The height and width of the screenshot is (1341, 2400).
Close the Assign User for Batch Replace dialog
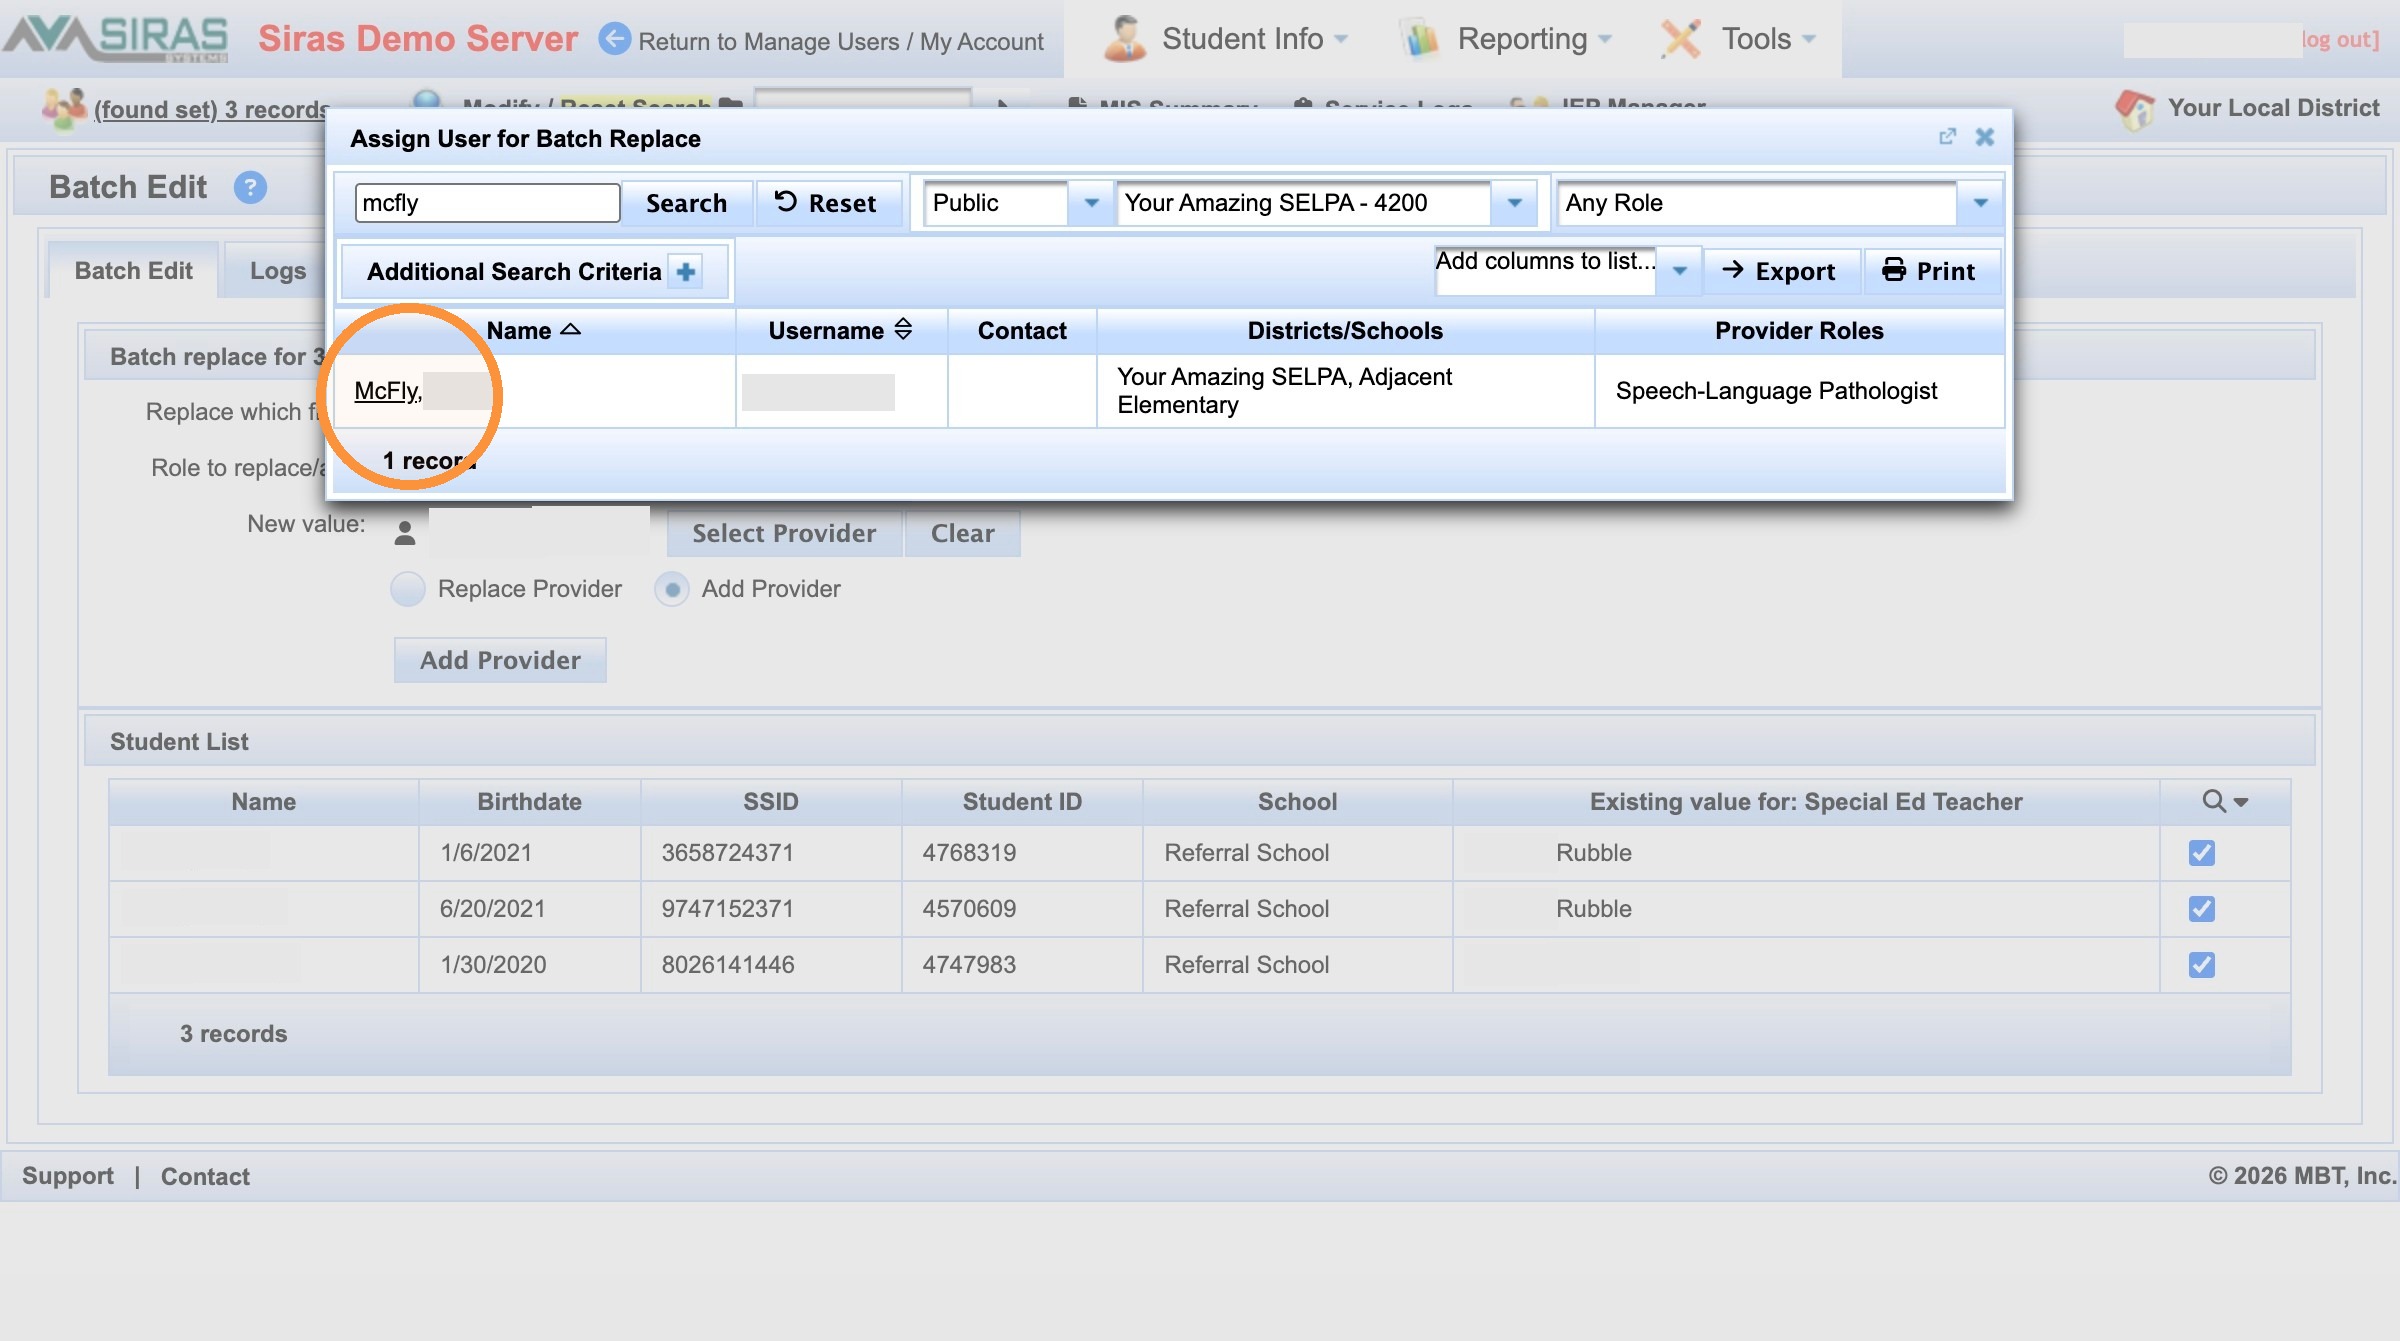[x=1985, y=137]
